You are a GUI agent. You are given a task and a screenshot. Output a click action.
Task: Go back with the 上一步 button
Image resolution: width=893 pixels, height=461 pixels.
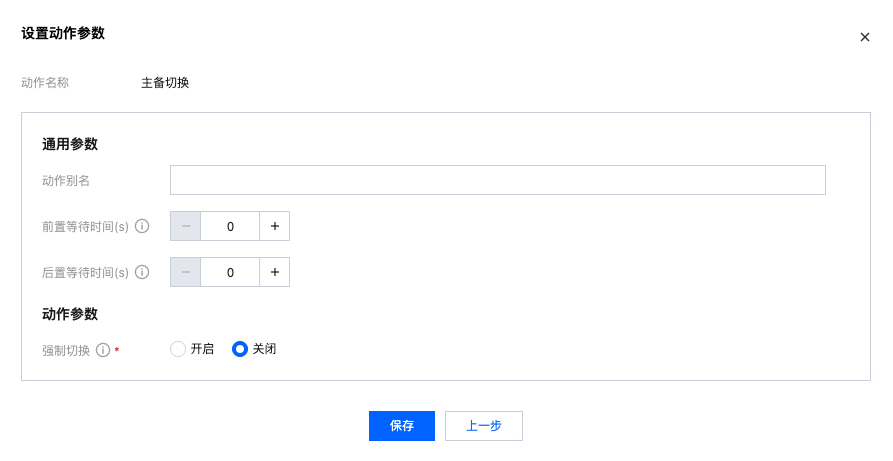pos(484,426)
